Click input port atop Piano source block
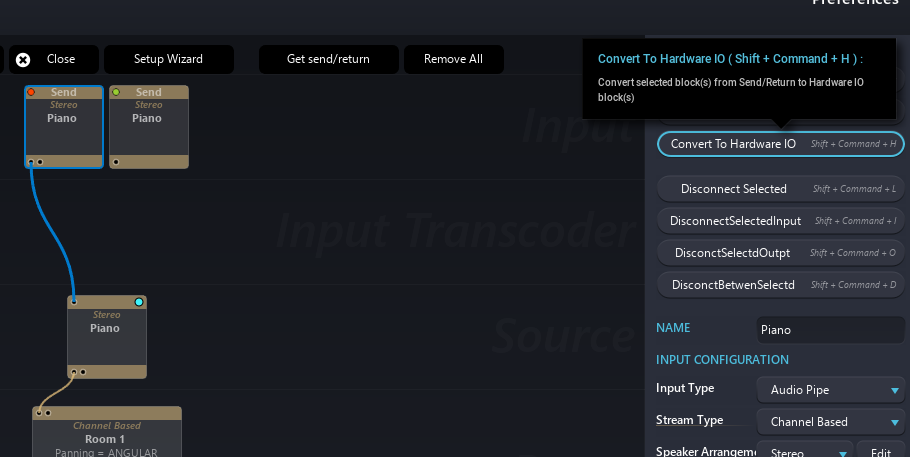Screen dimensions: 910x457 click(x=74, y=300)
